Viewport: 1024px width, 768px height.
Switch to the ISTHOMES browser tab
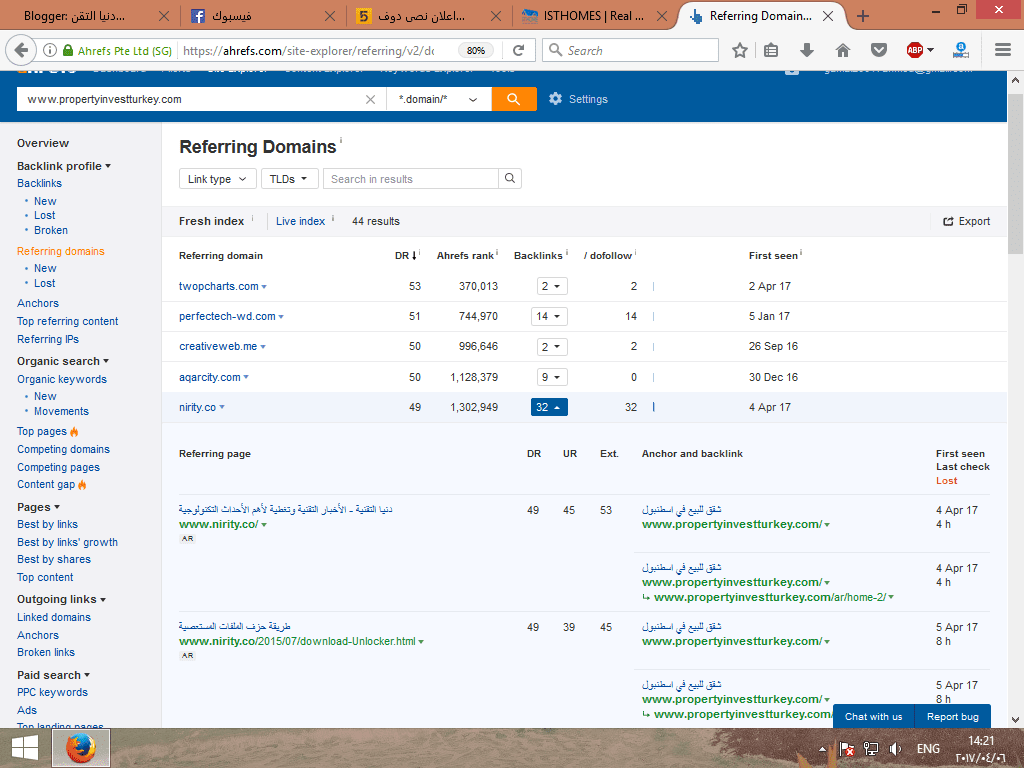pos(594,16)
